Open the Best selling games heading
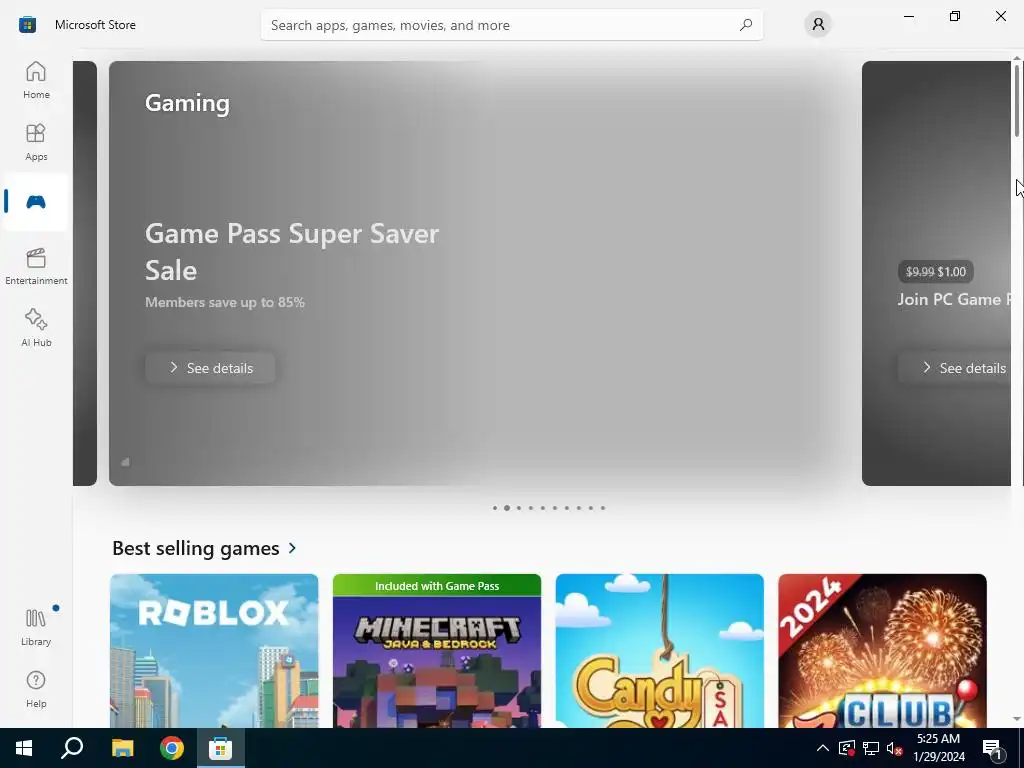The height and width of the screenshot is (768, 1024). 196,548
